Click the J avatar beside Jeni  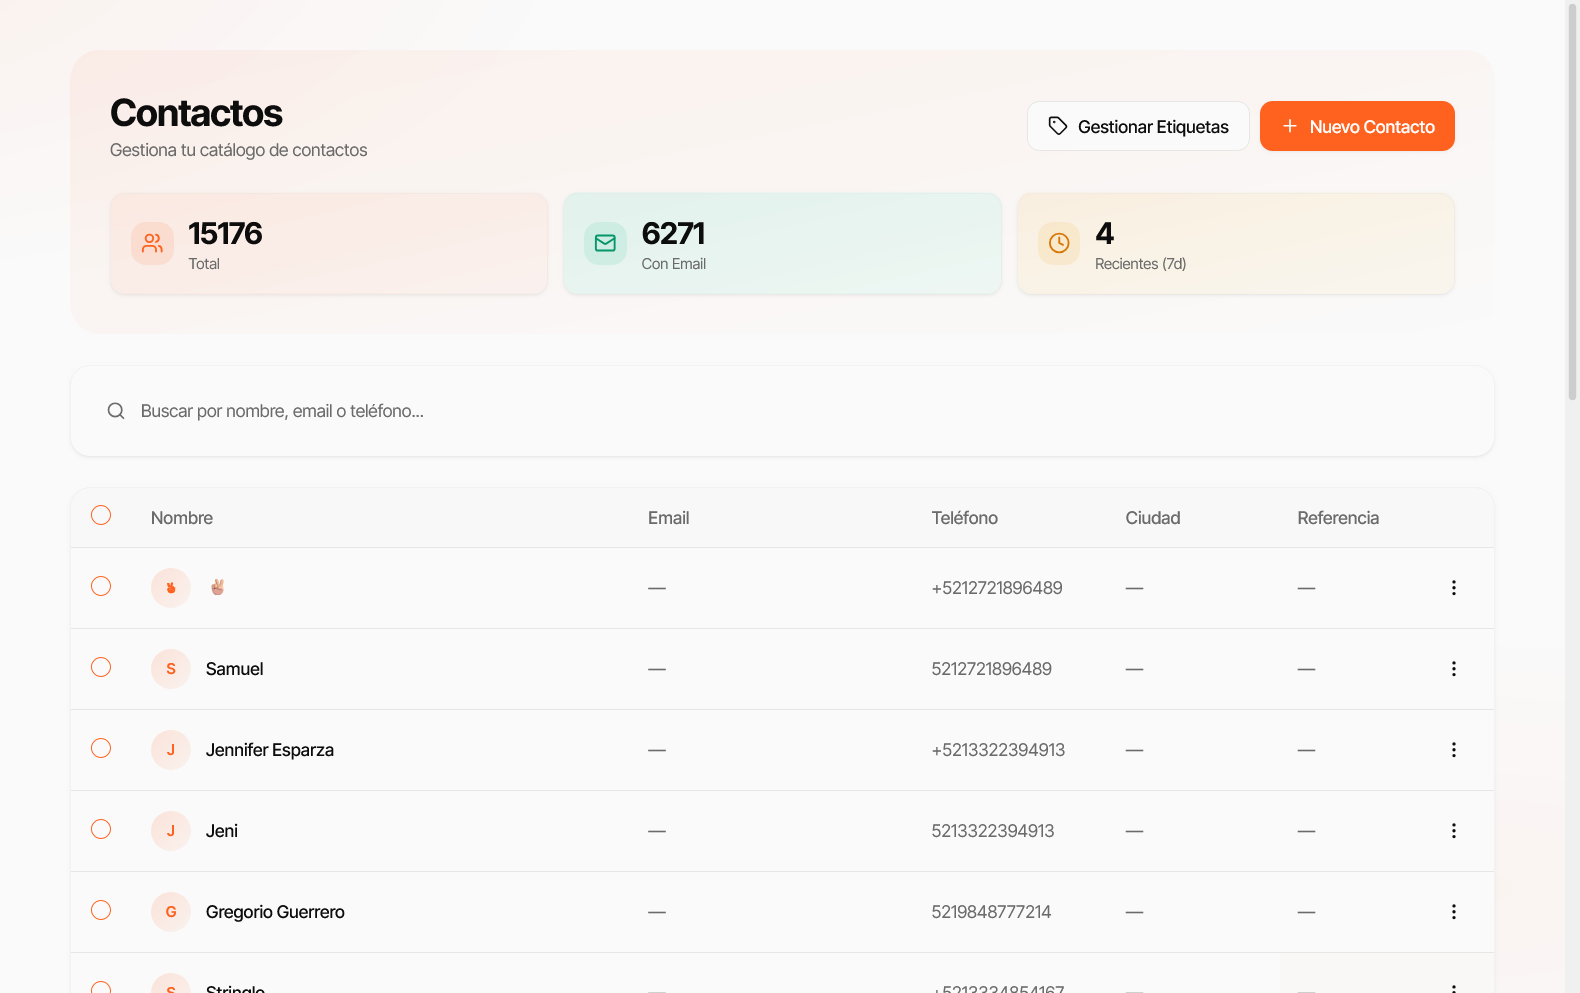point(171,831)
